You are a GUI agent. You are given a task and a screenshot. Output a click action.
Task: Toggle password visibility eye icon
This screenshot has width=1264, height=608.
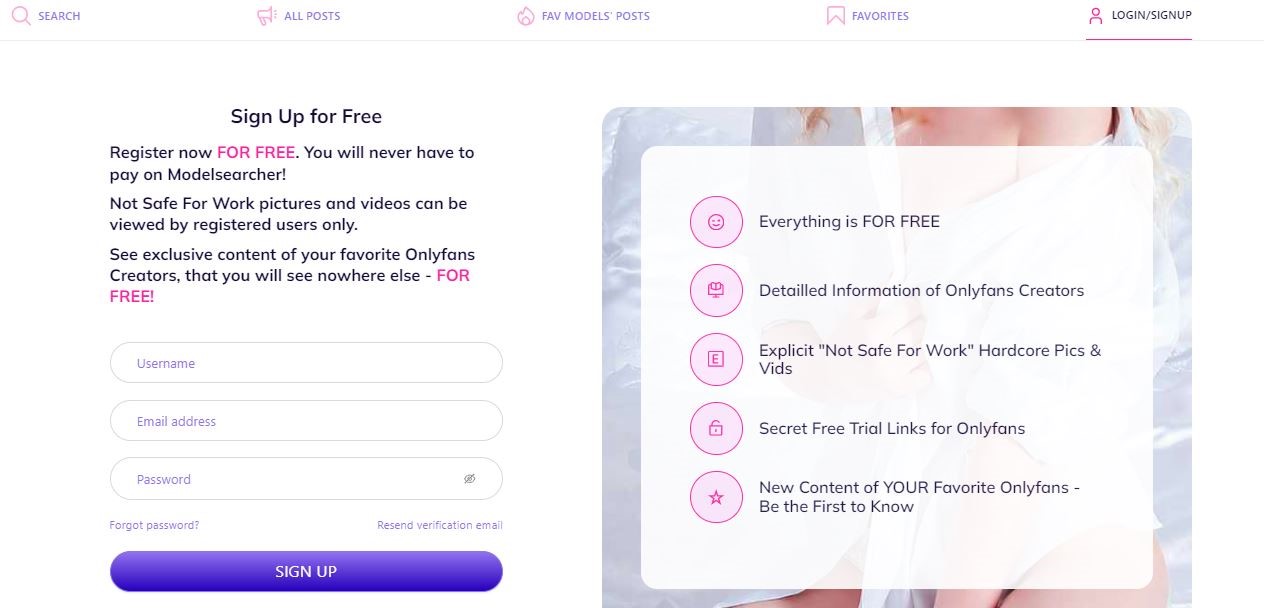(x=470, y=479)
